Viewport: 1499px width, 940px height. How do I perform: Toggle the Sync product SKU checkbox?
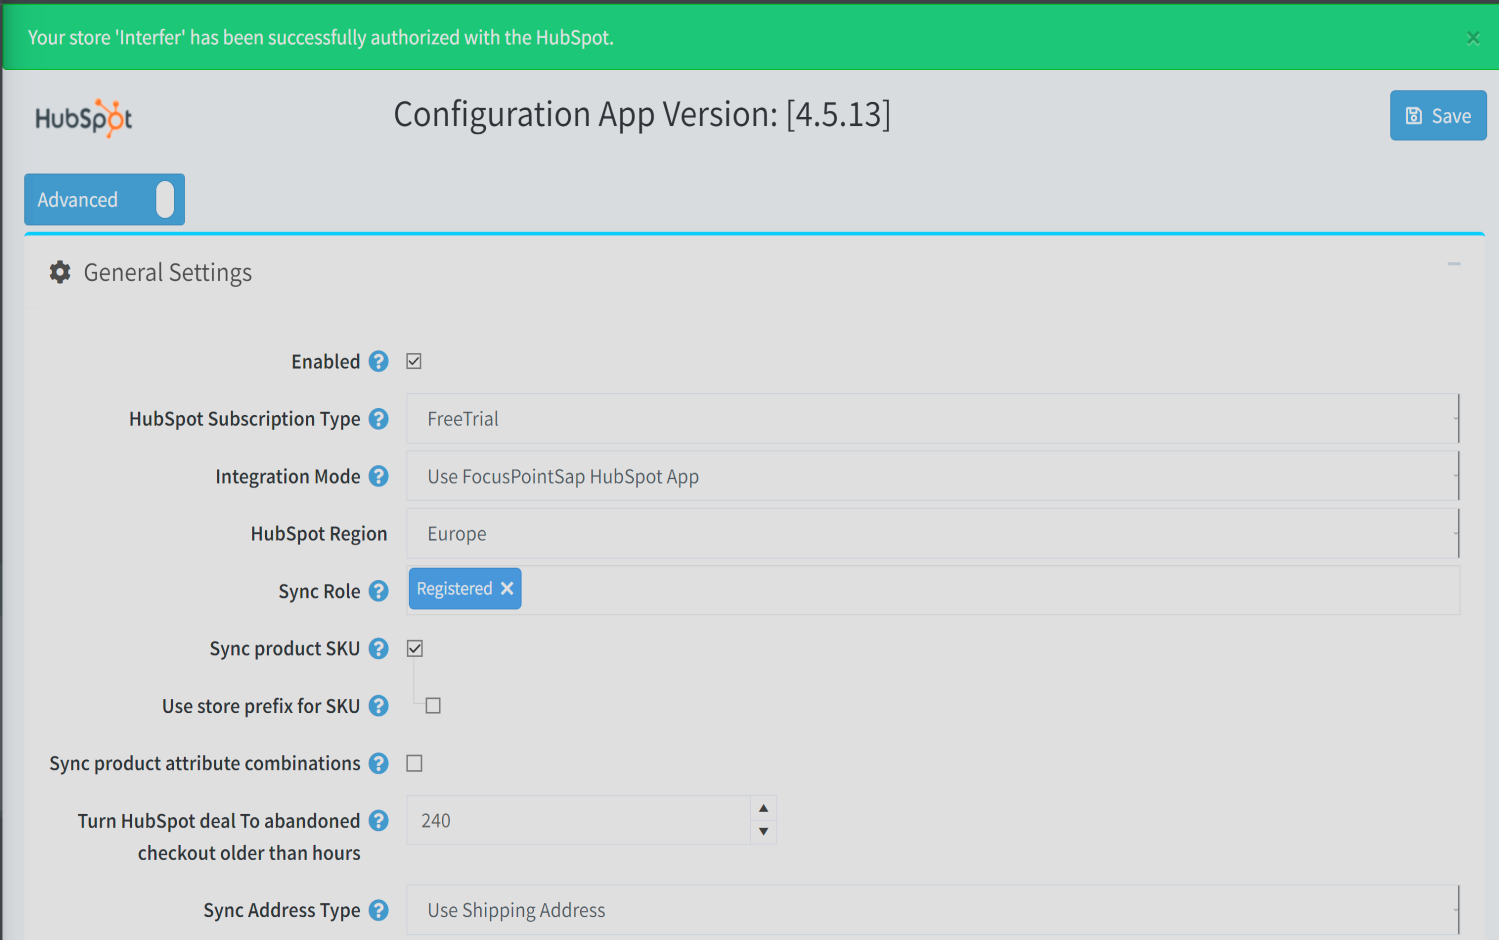pos(415,649)
